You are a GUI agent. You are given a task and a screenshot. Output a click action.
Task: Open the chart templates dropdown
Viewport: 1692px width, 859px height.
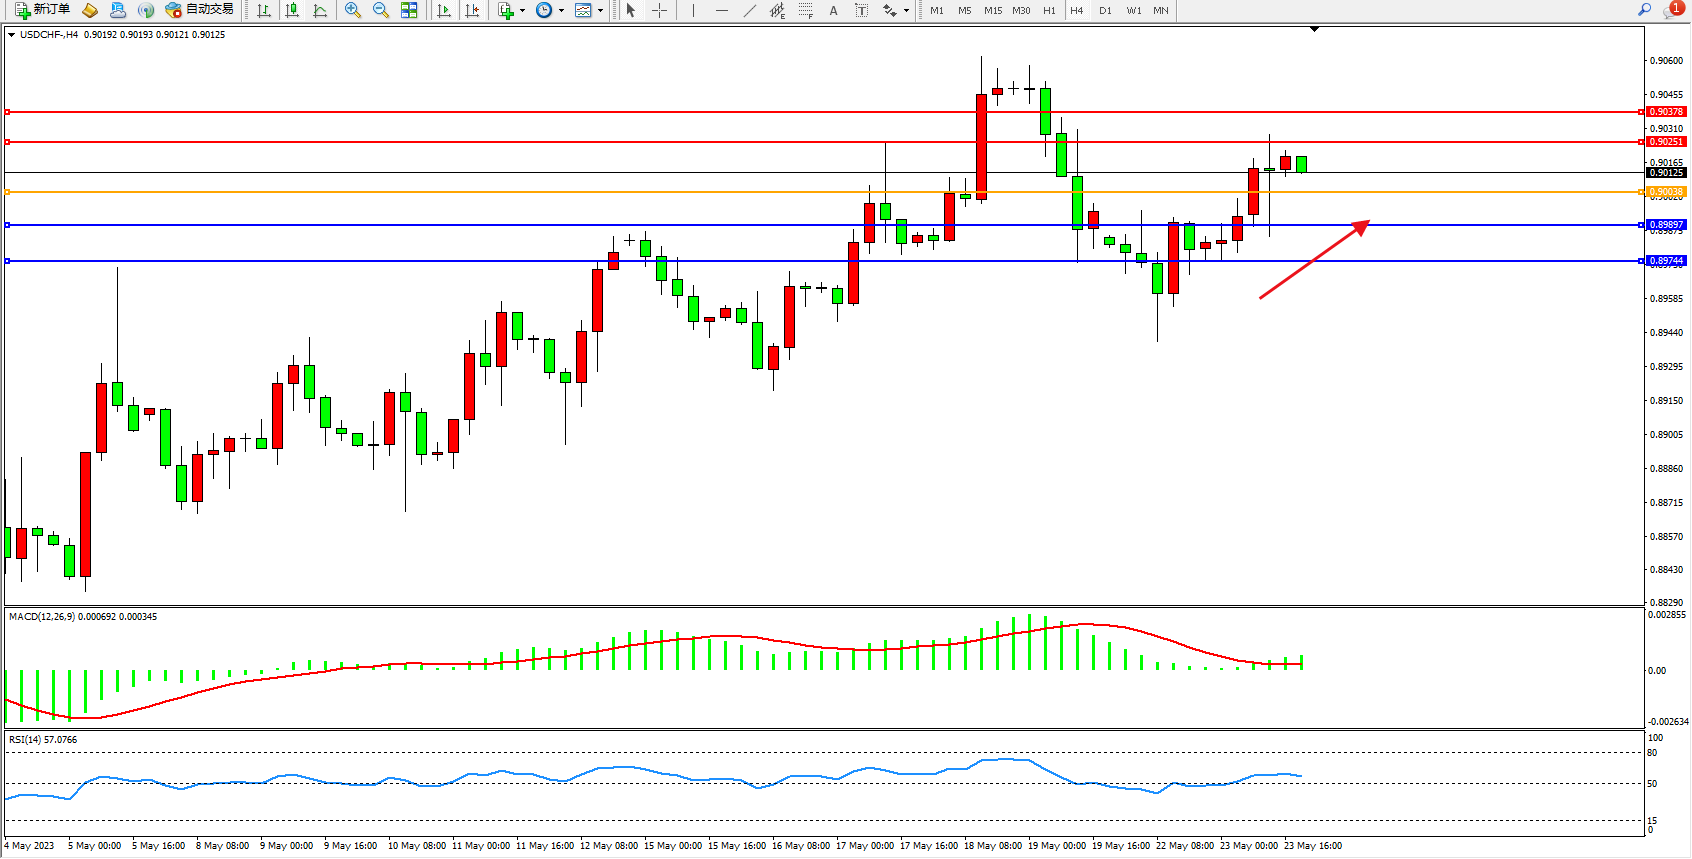600,11
